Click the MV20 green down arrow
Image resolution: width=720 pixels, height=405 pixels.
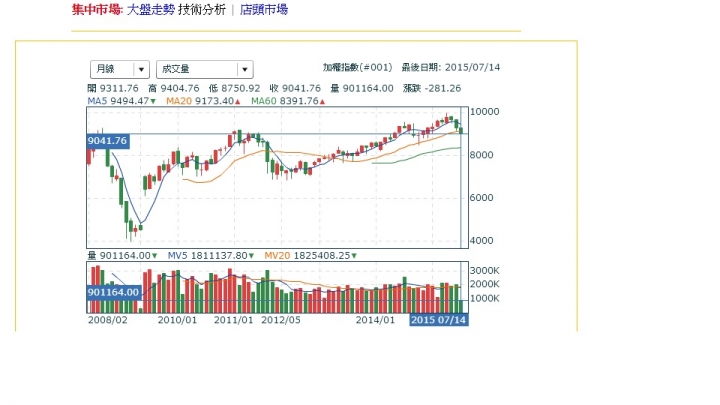coord(354,256)
